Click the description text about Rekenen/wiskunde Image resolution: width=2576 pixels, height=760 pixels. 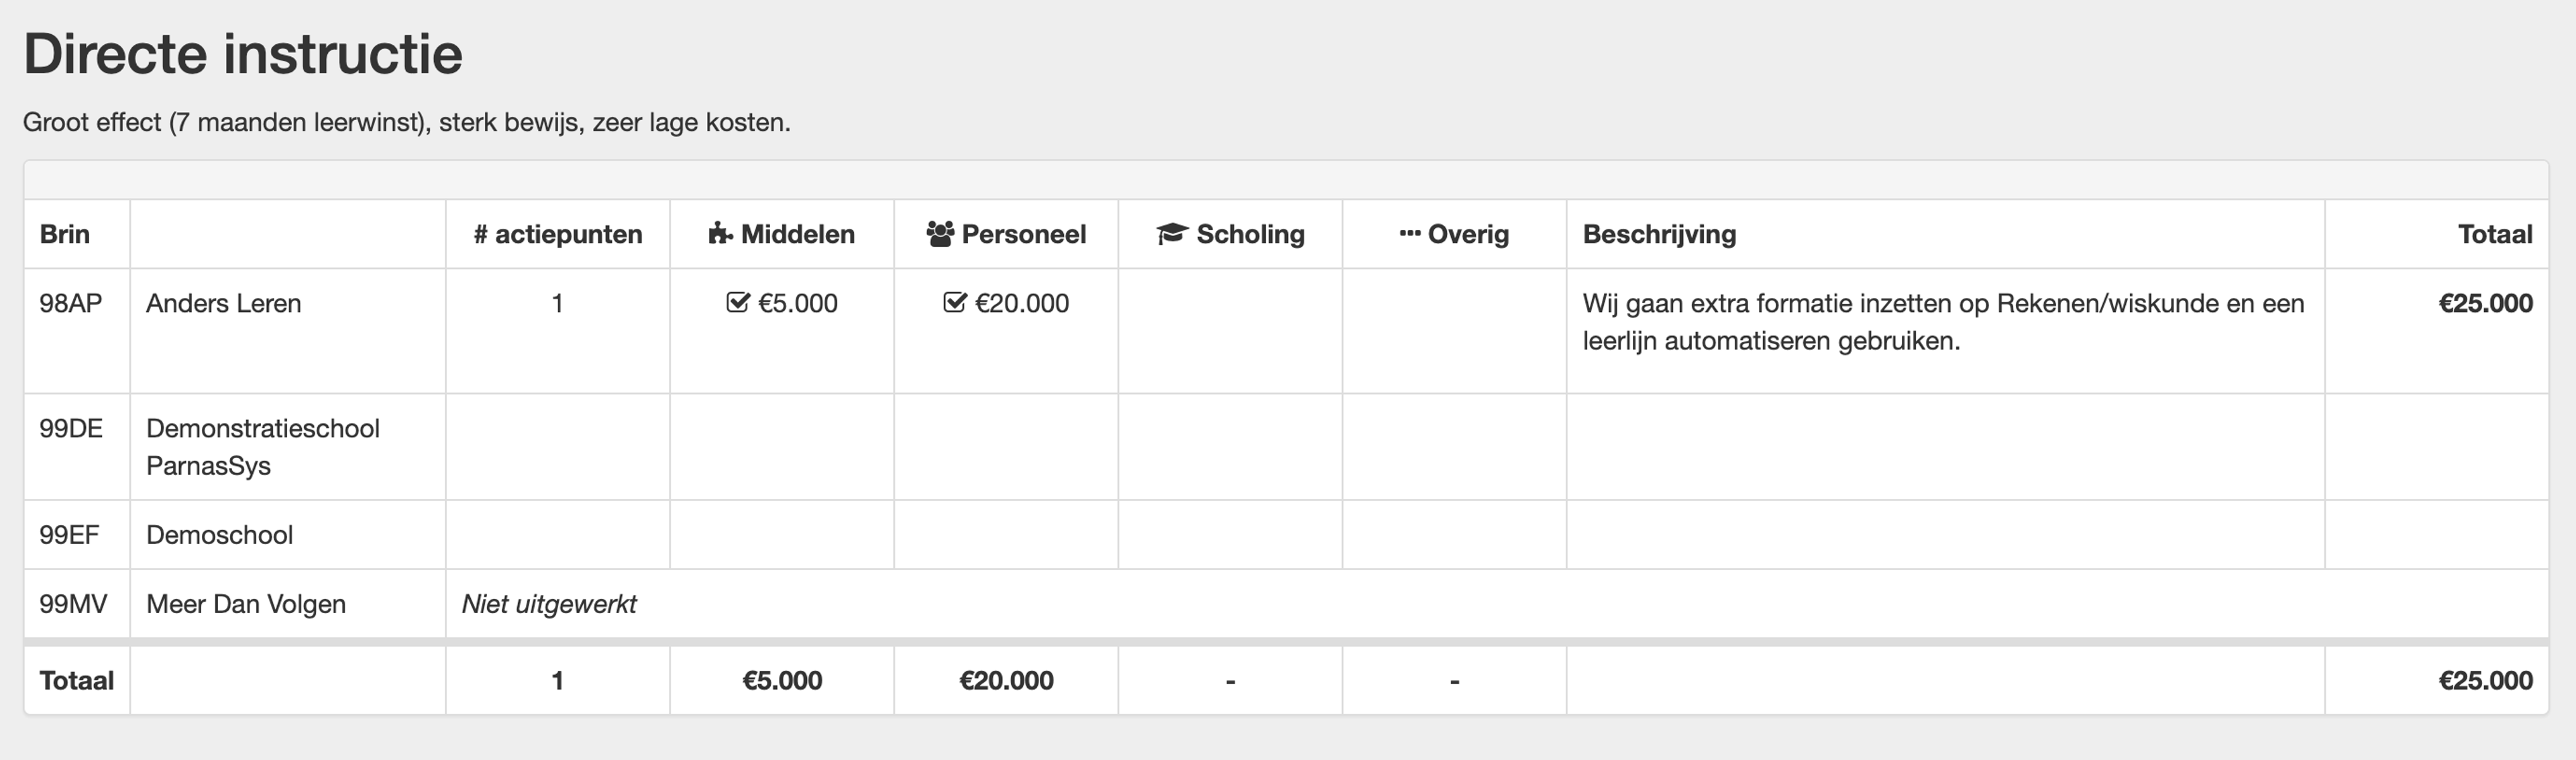pos(1943,322)
